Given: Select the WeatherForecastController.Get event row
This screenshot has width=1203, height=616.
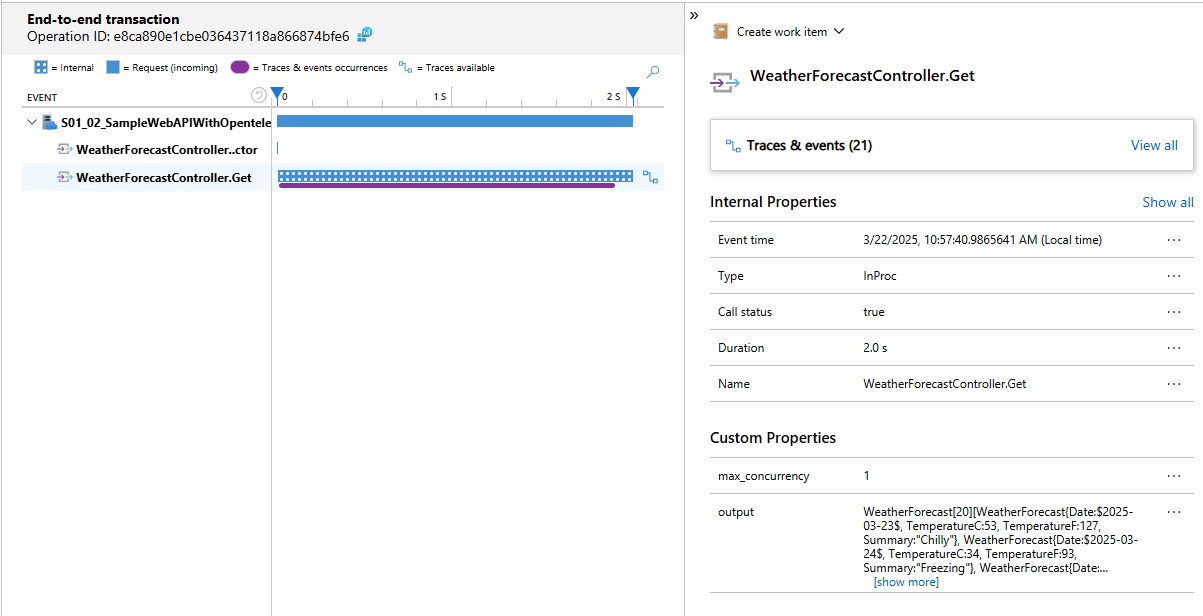Looking at the screenshot, I should pyautogui.click(x=163, y=178).
